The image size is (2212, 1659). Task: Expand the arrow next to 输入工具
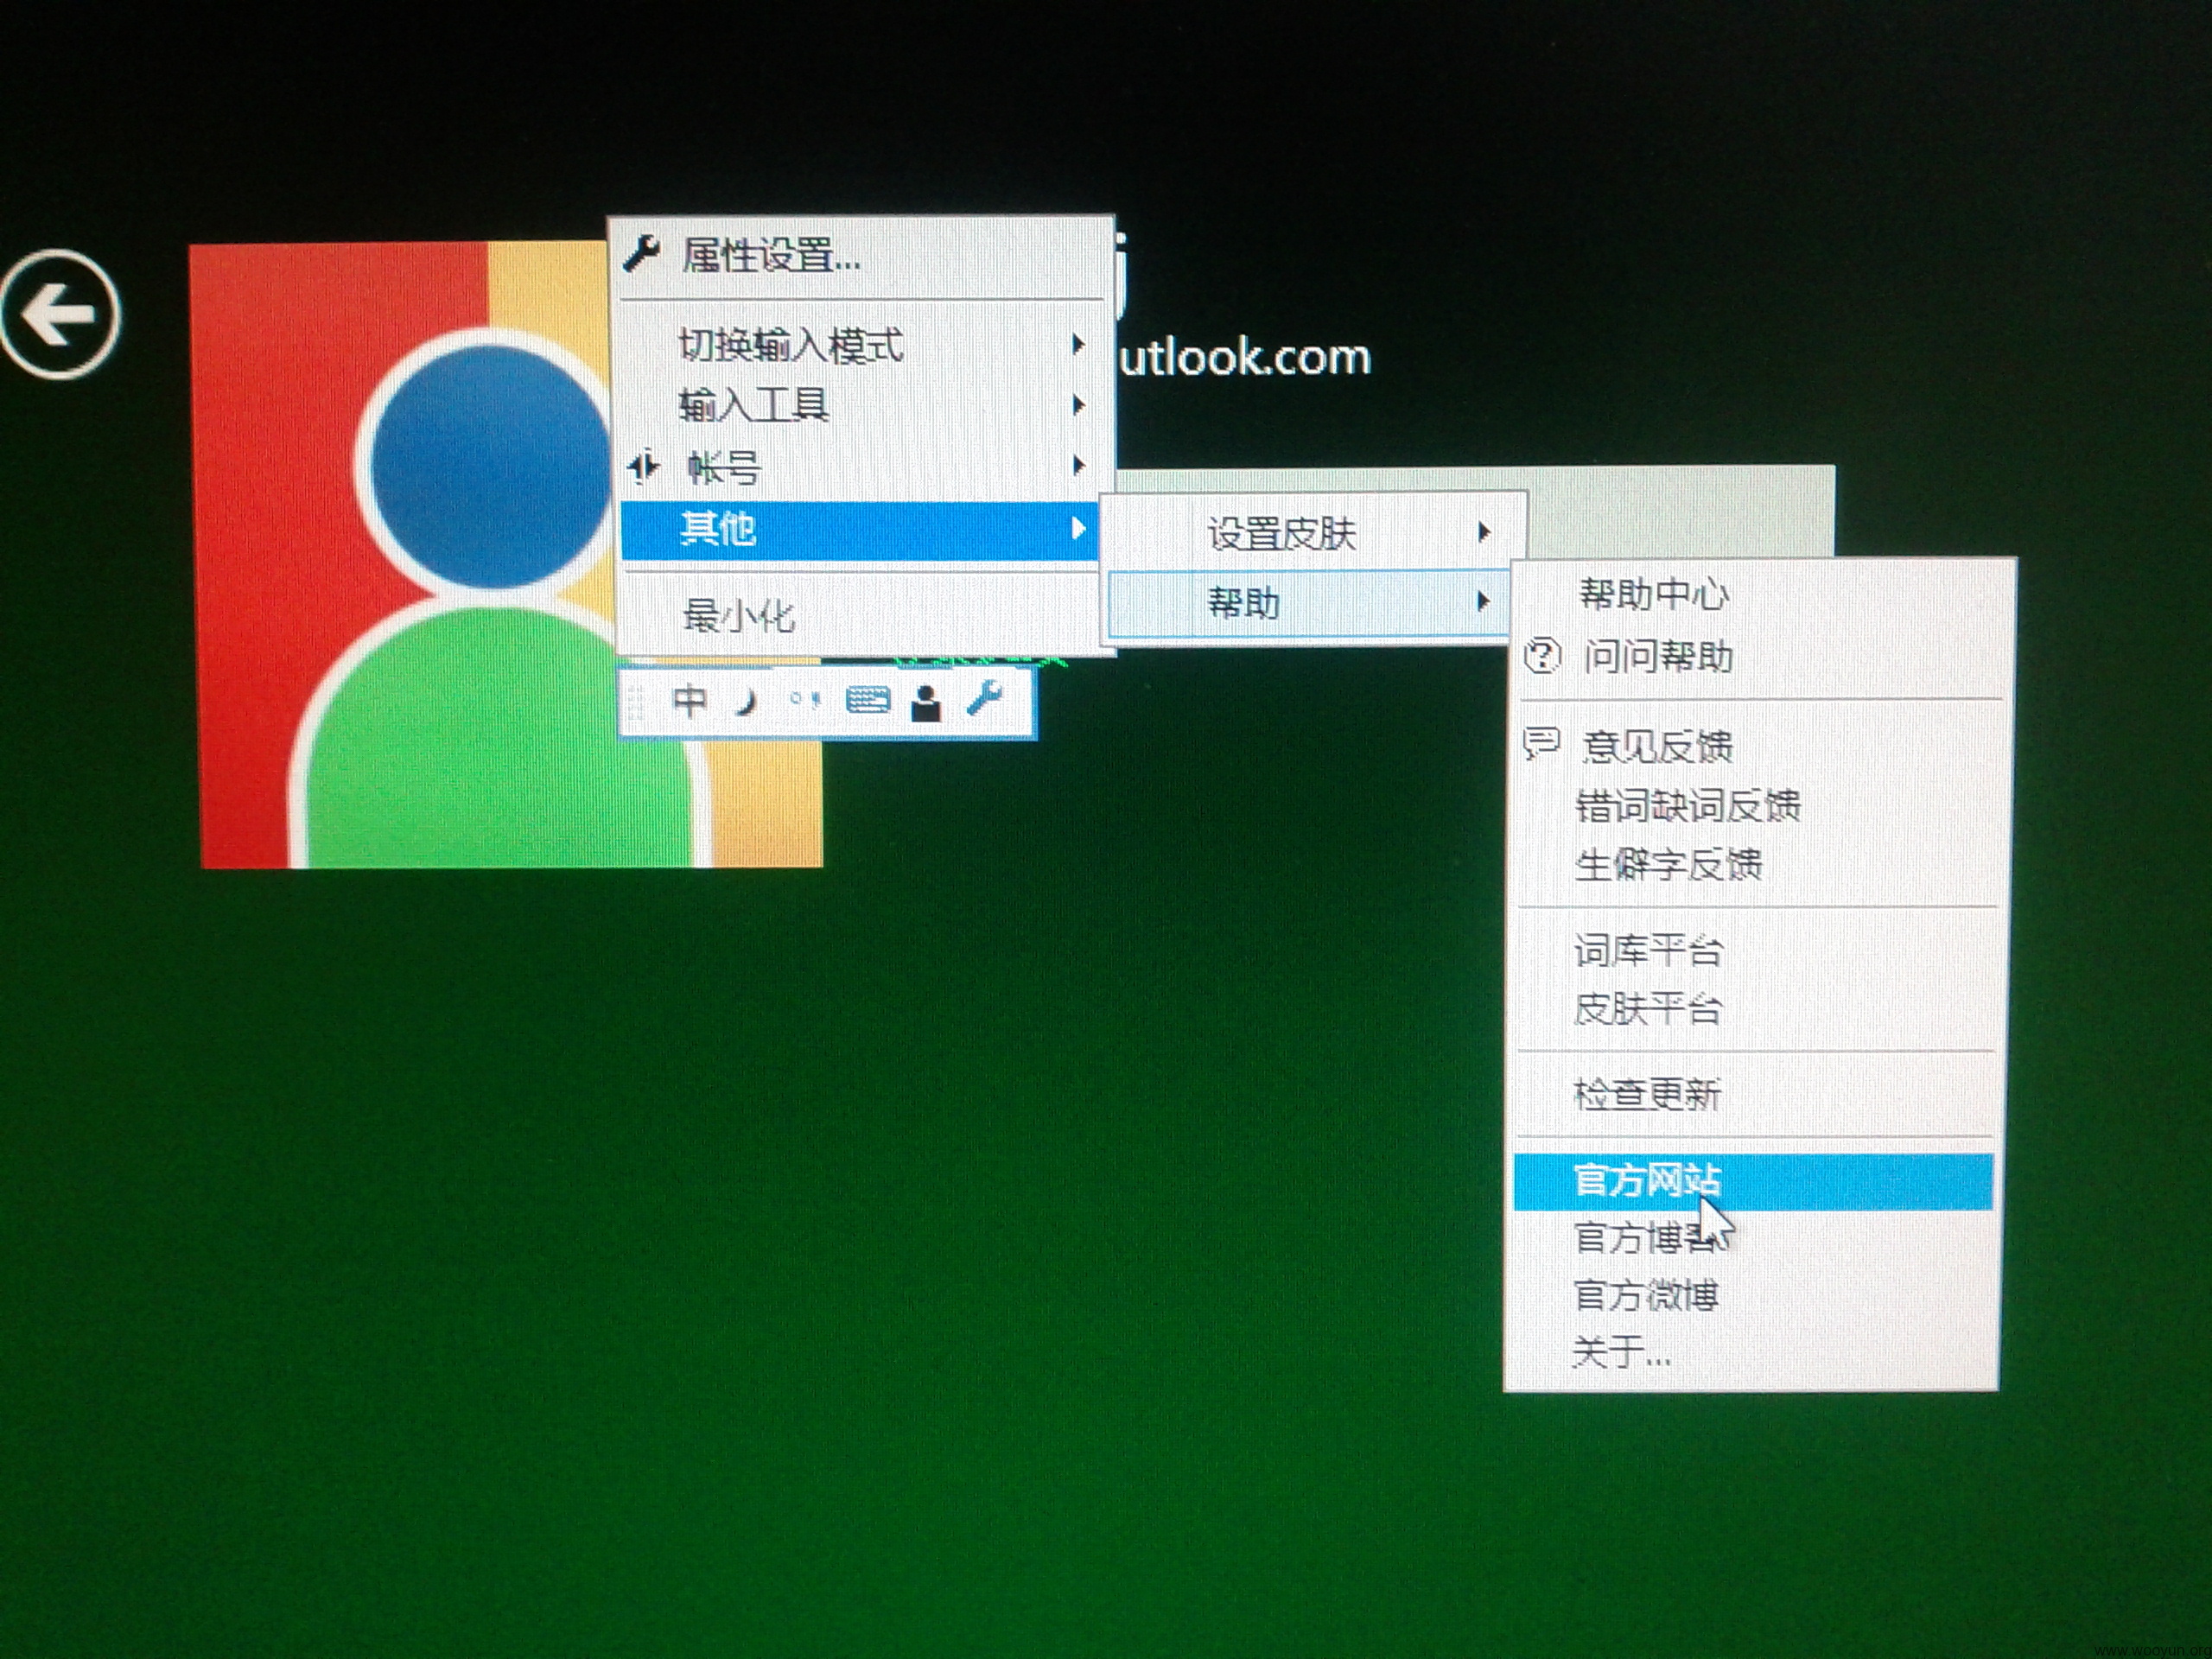1077,404
